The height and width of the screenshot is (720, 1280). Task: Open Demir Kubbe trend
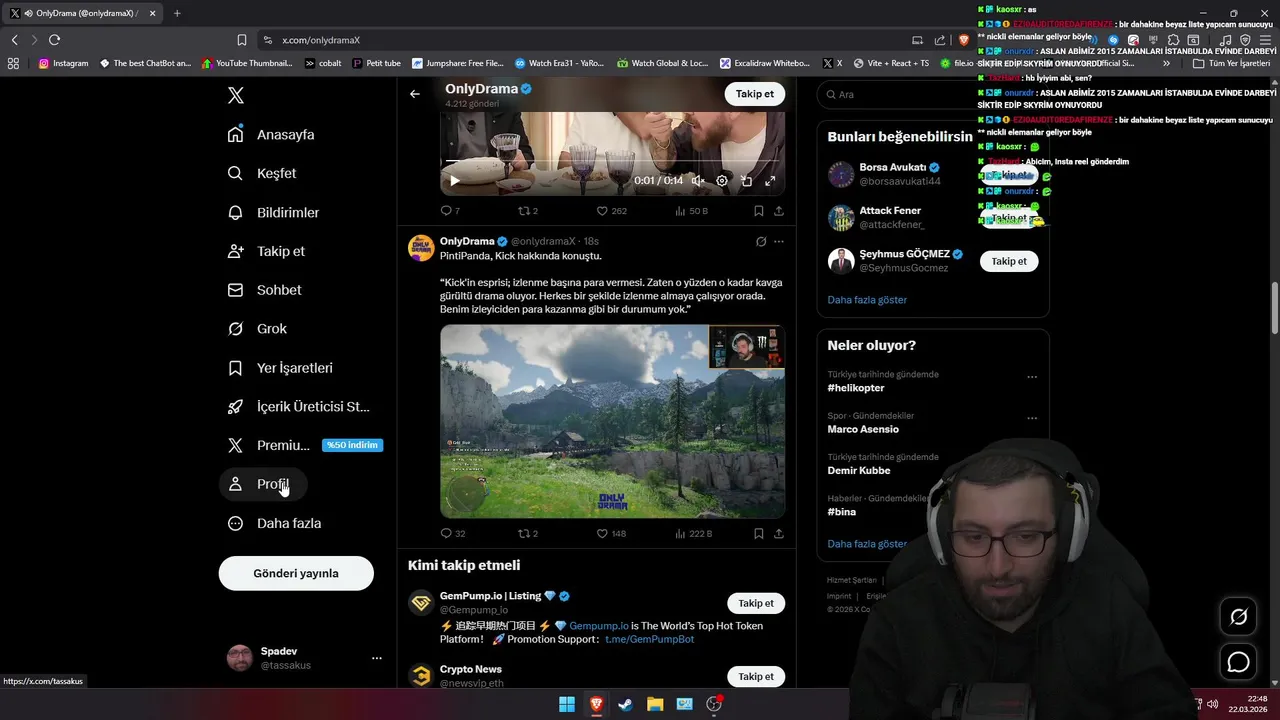click(x=859, y=470)
